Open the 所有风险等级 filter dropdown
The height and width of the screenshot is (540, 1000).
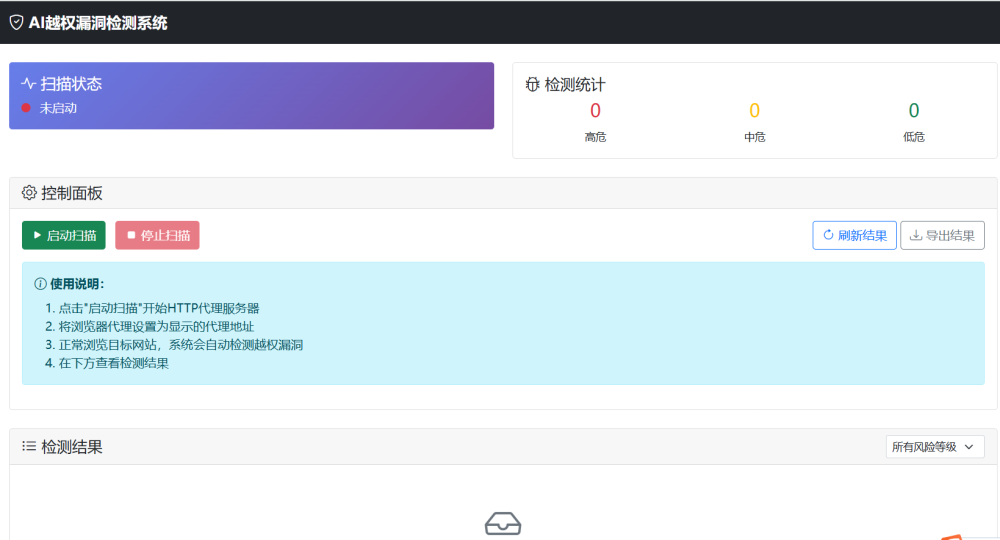pos(934,447)
